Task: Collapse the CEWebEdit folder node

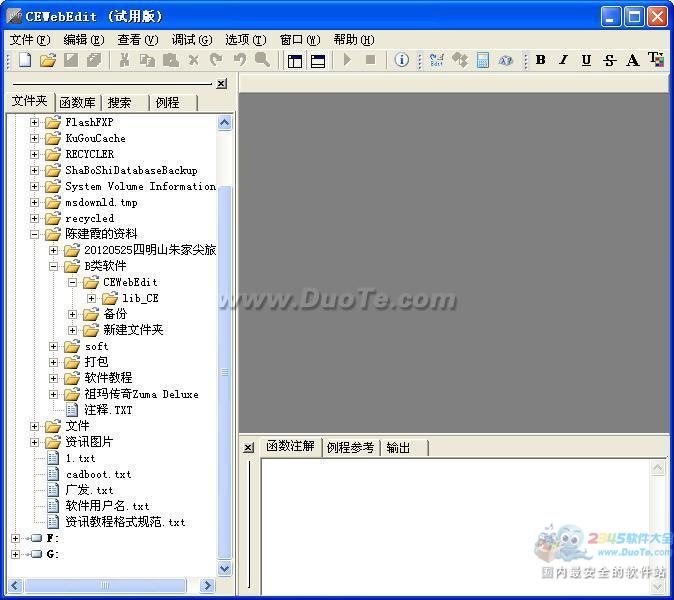Action: click(72, 282)
